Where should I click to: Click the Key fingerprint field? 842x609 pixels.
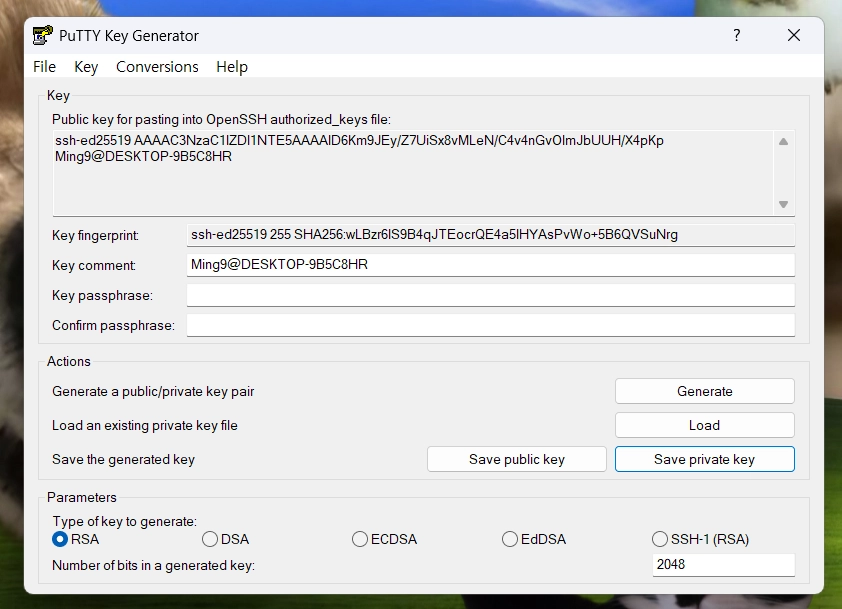(490, 235)
